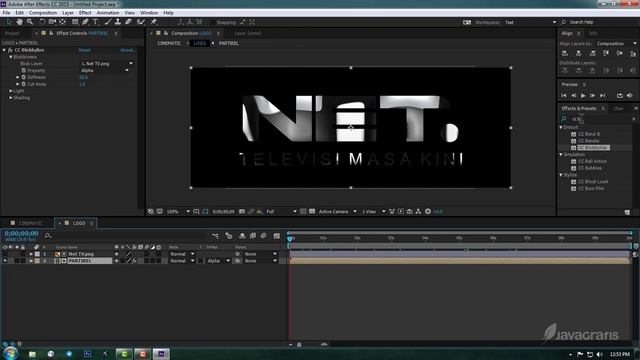Screen dimensions: 640x360
Task: Click the Windows Start orb
Action: point(10,353)
